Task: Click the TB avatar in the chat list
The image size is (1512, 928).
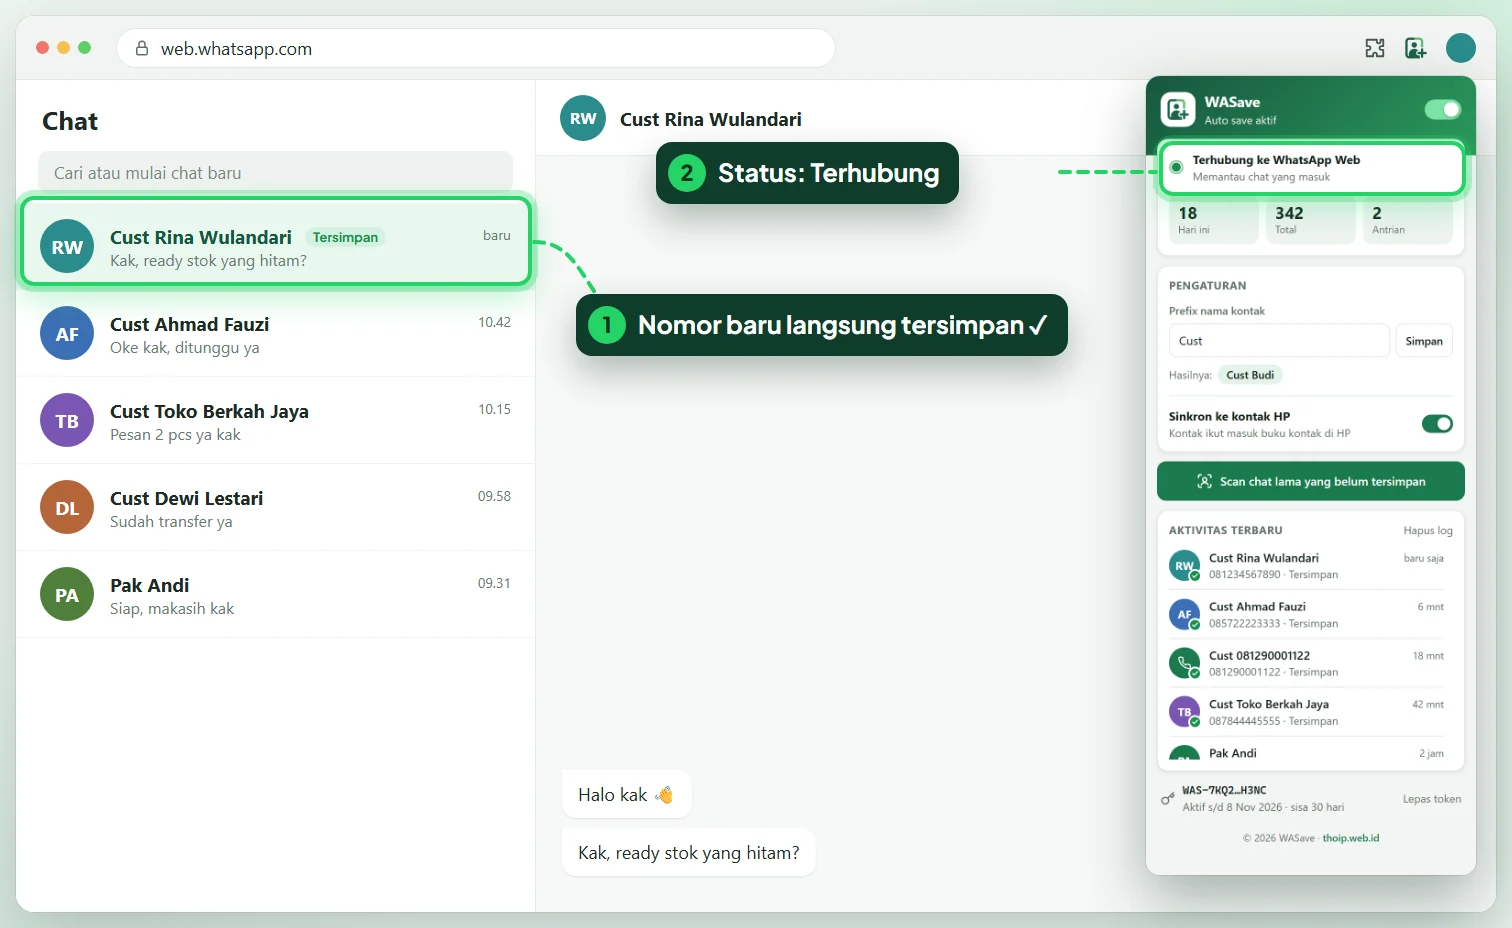Action: [x=67, y=420]
